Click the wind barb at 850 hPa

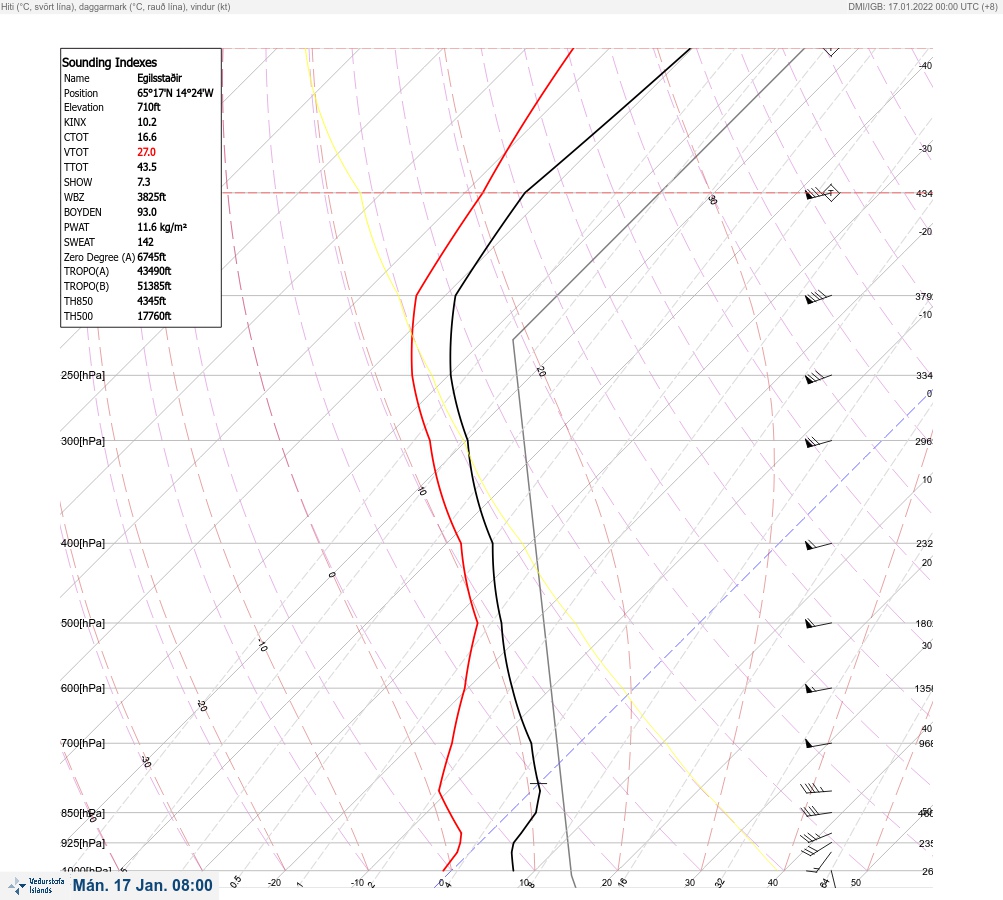tap(816, 812)
